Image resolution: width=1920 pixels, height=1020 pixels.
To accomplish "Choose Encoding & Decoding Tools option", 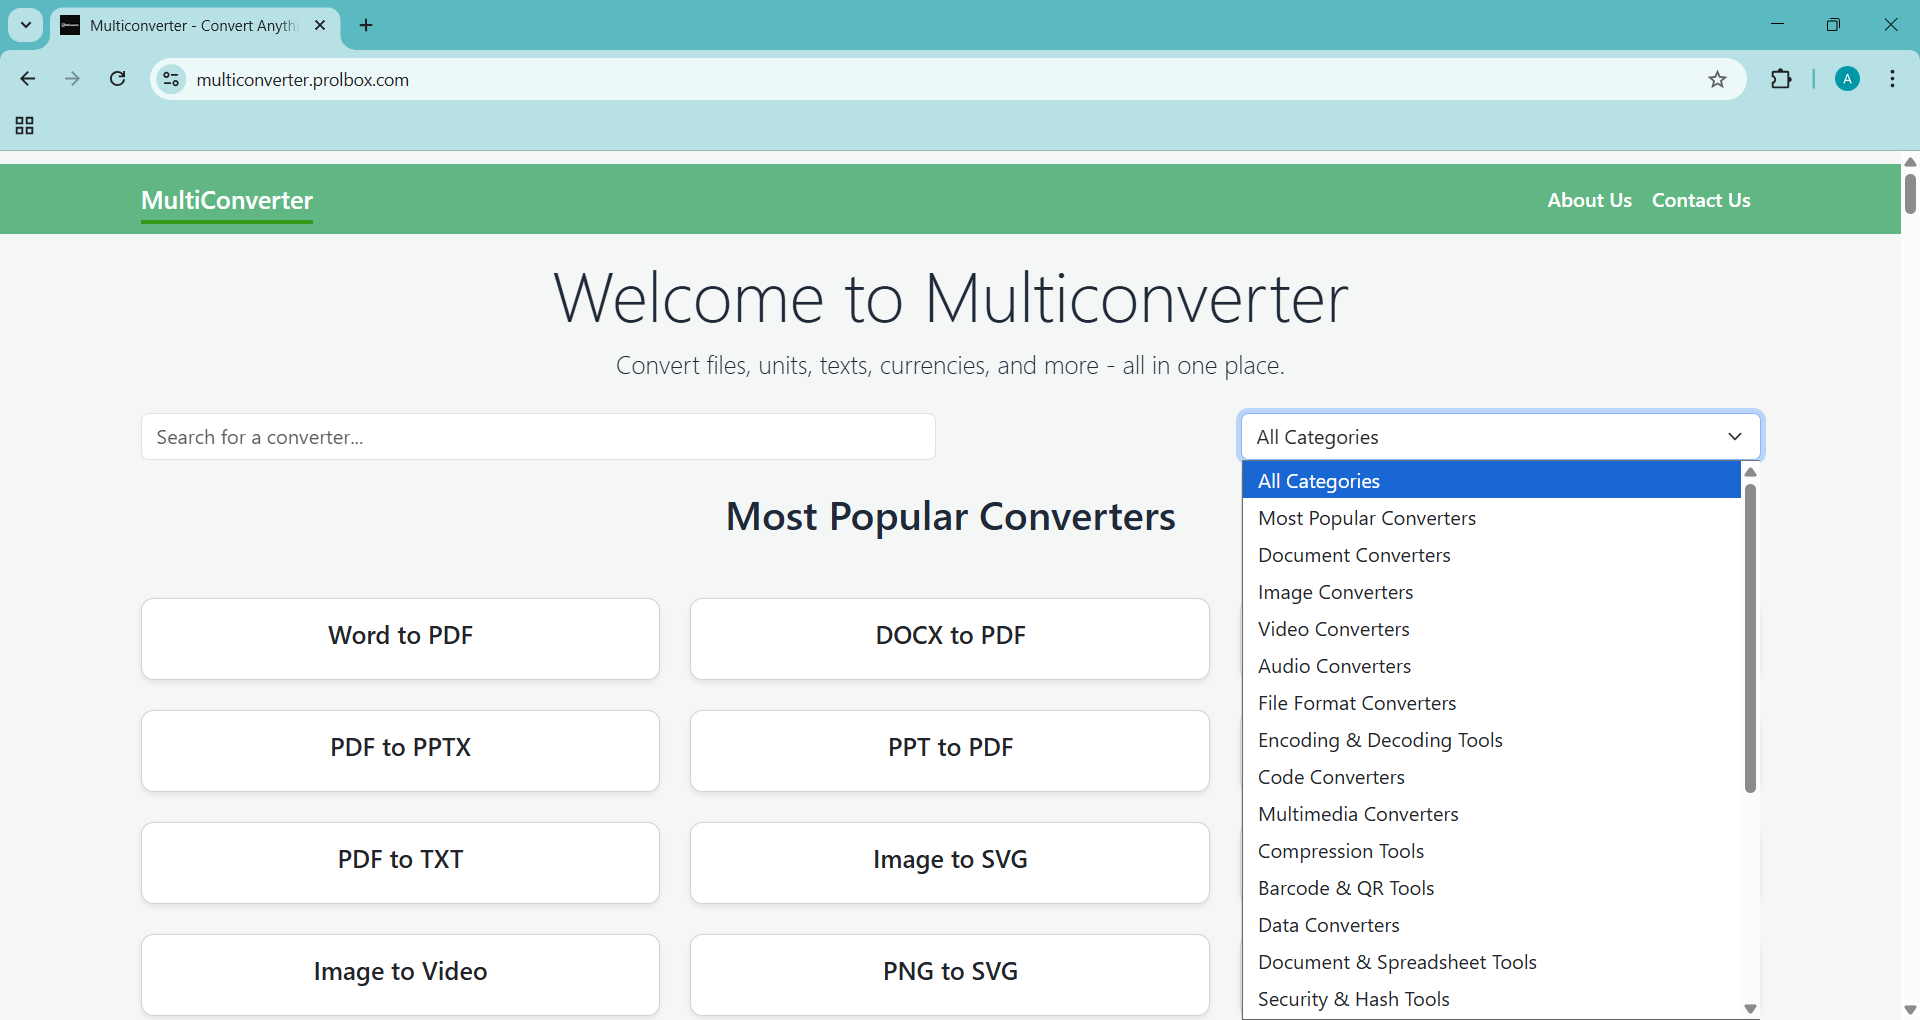I will click(1380, 740).
